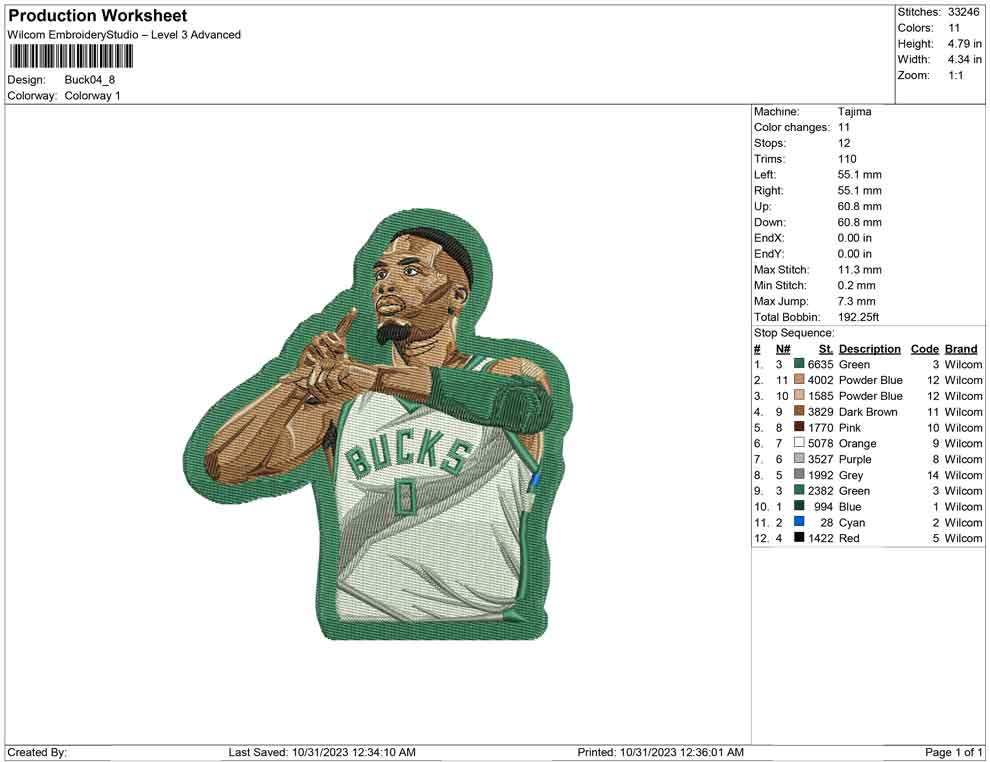Click the Wilcom EmbroideryStudio subtitle

124,35
